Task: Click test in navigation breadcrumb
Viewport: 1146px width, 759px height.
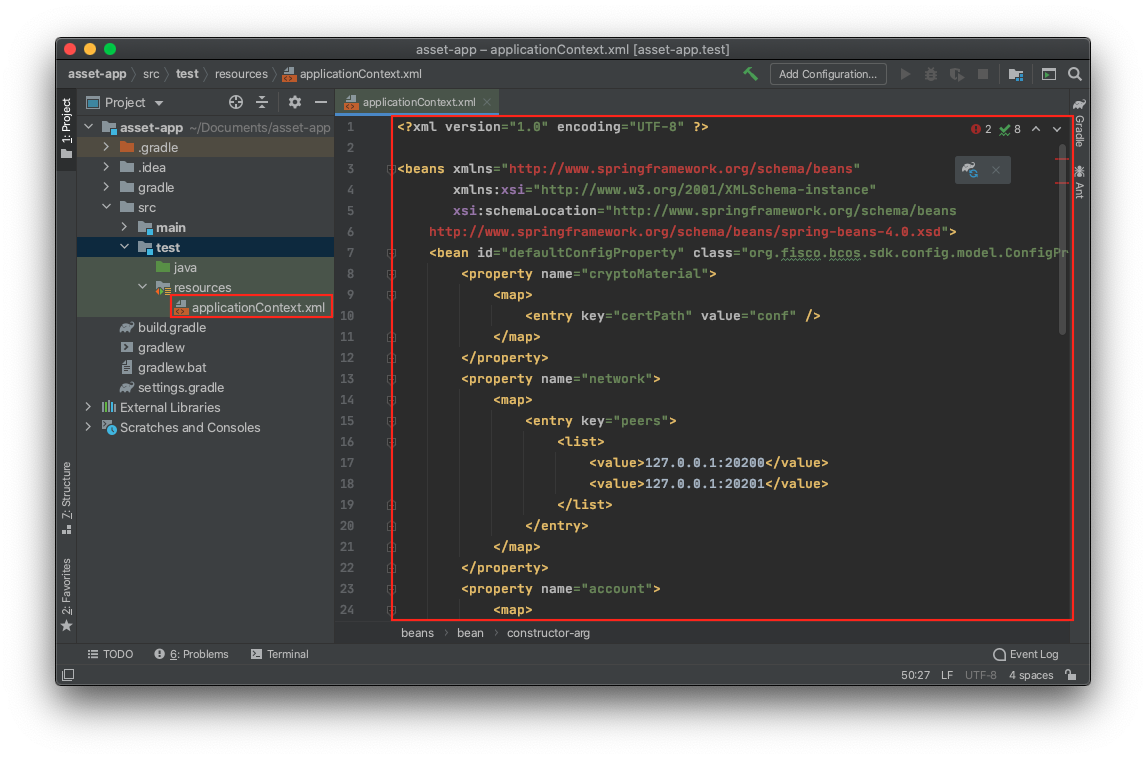Action: [x=187, y=74]
